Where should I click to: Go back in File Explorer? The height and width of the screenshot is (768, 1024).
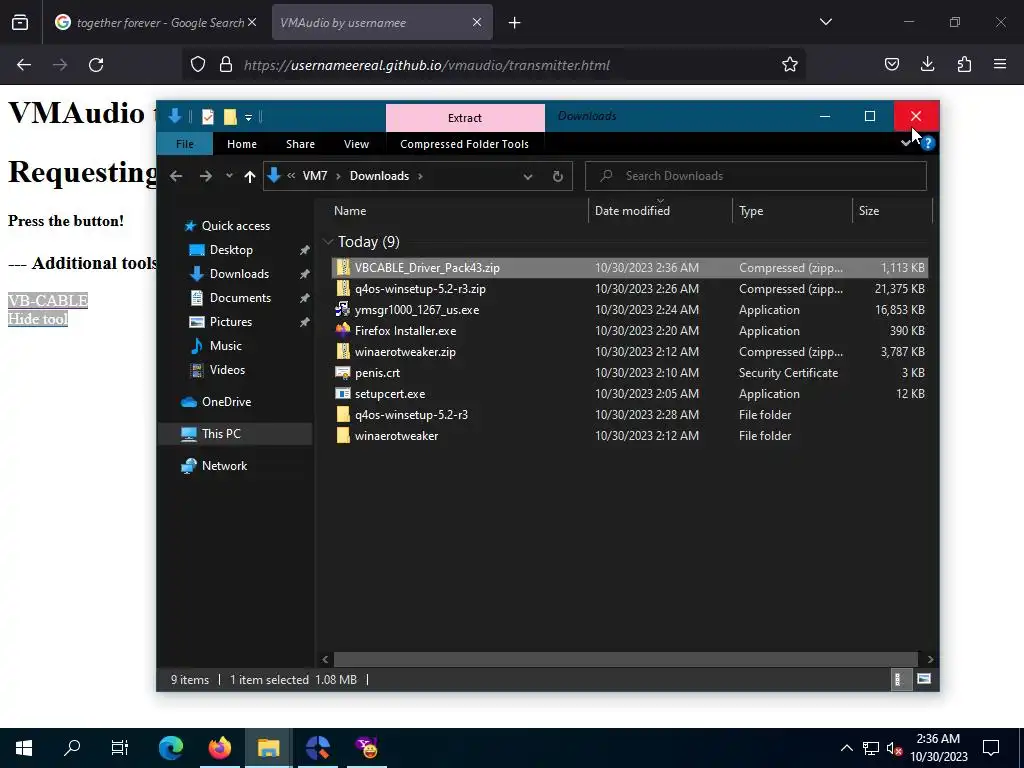click(x=176, y=176)
